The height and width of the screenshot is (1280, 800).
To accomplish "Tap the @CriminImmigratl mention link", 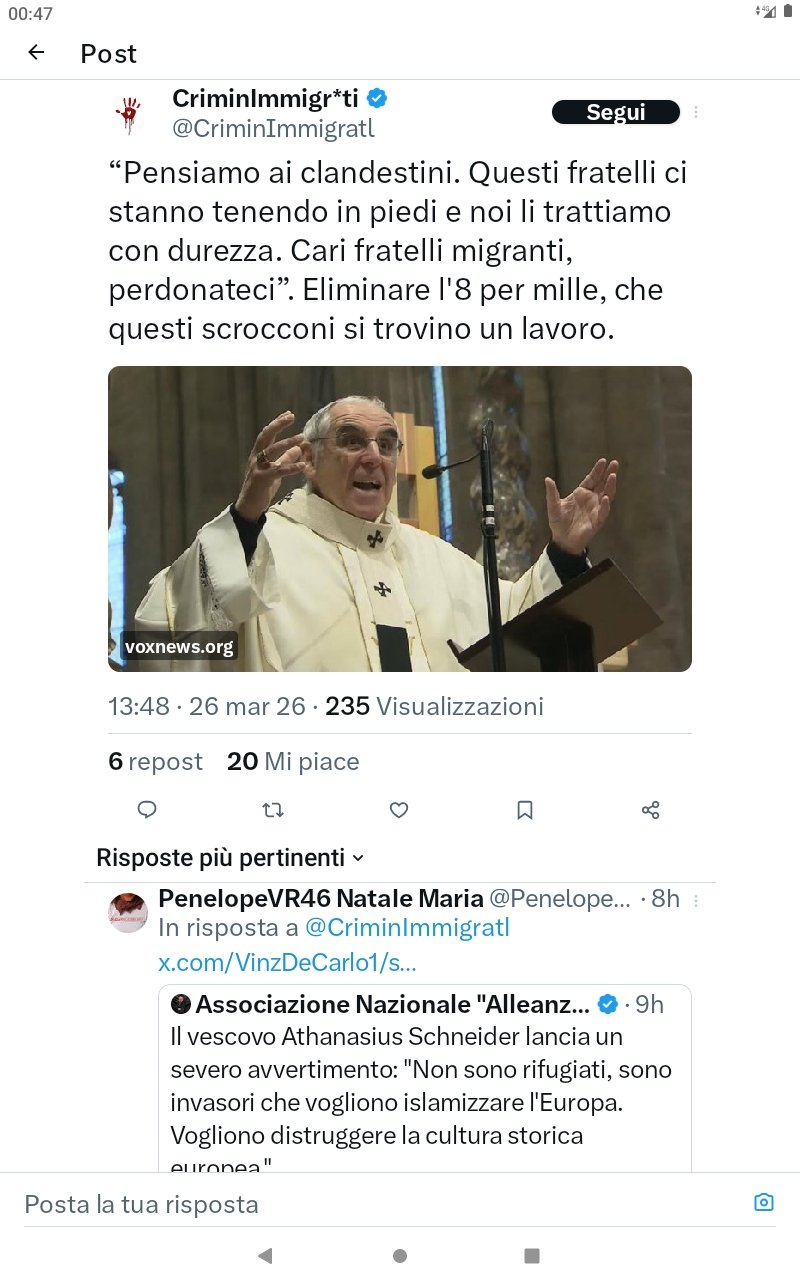I will tap(407, 928).
